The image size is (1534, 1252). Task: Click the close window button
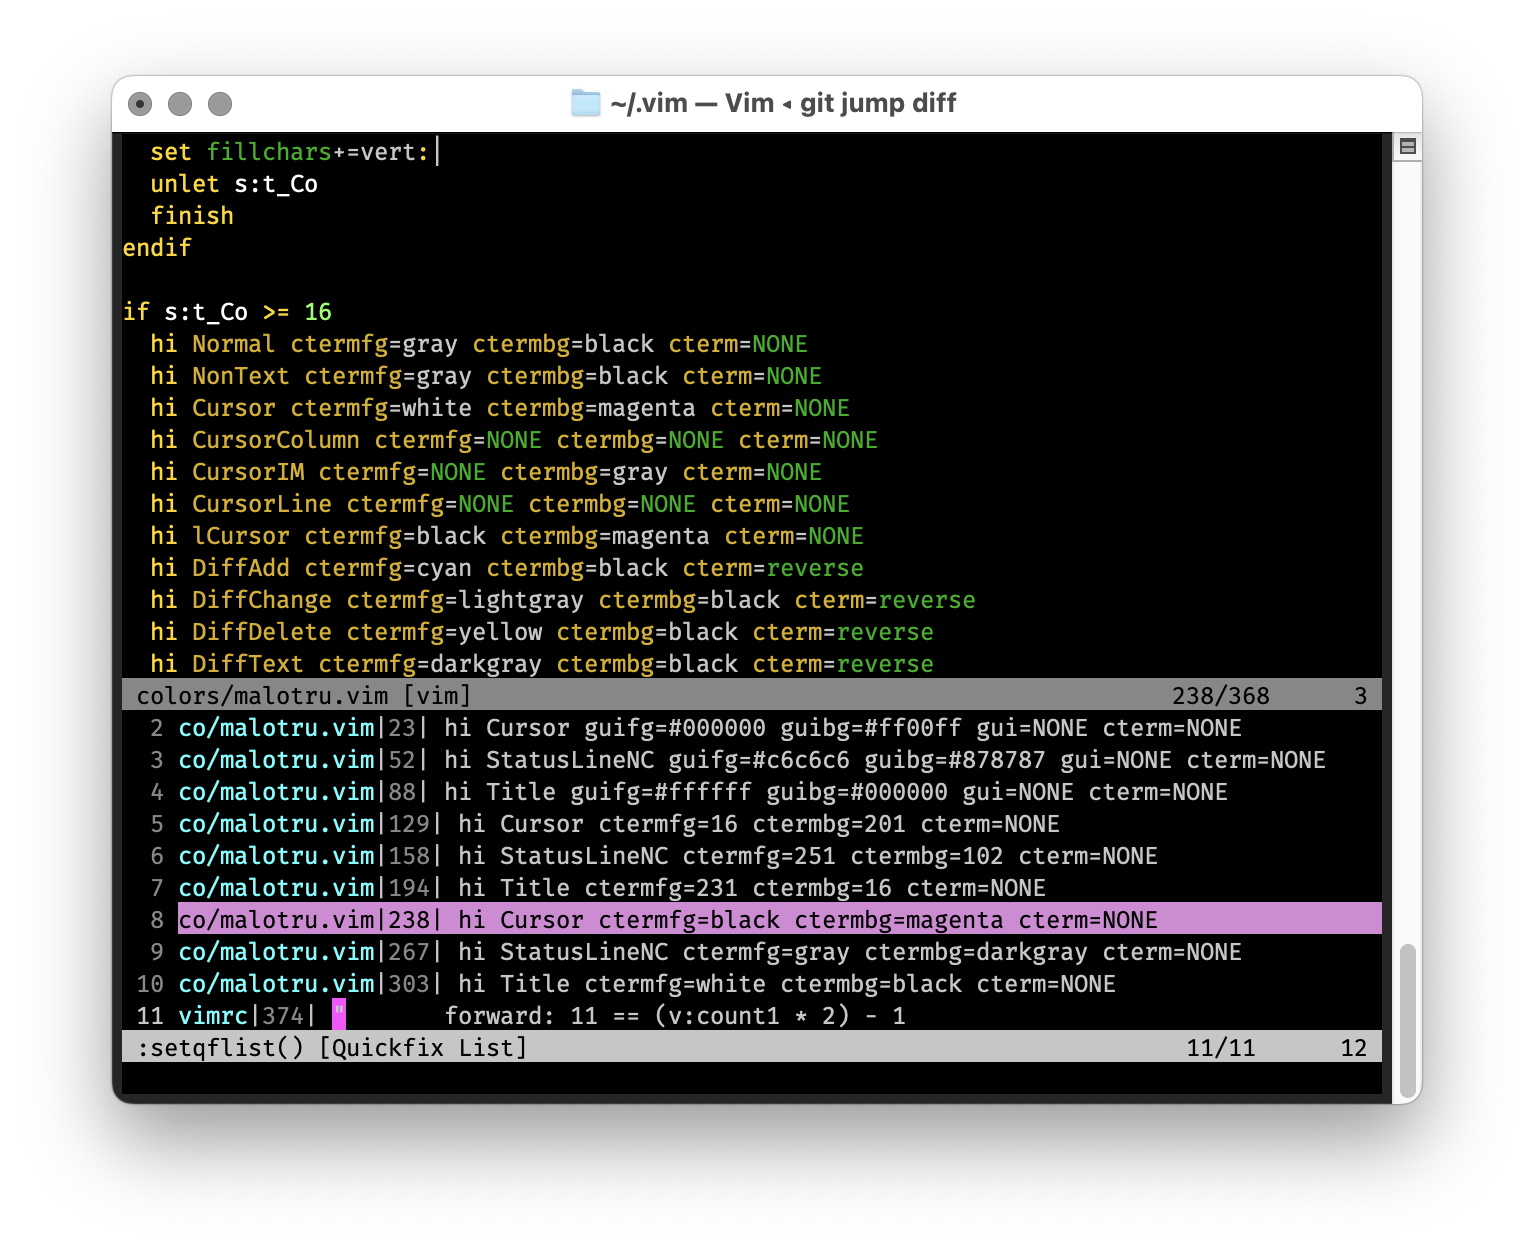[140, 104]
